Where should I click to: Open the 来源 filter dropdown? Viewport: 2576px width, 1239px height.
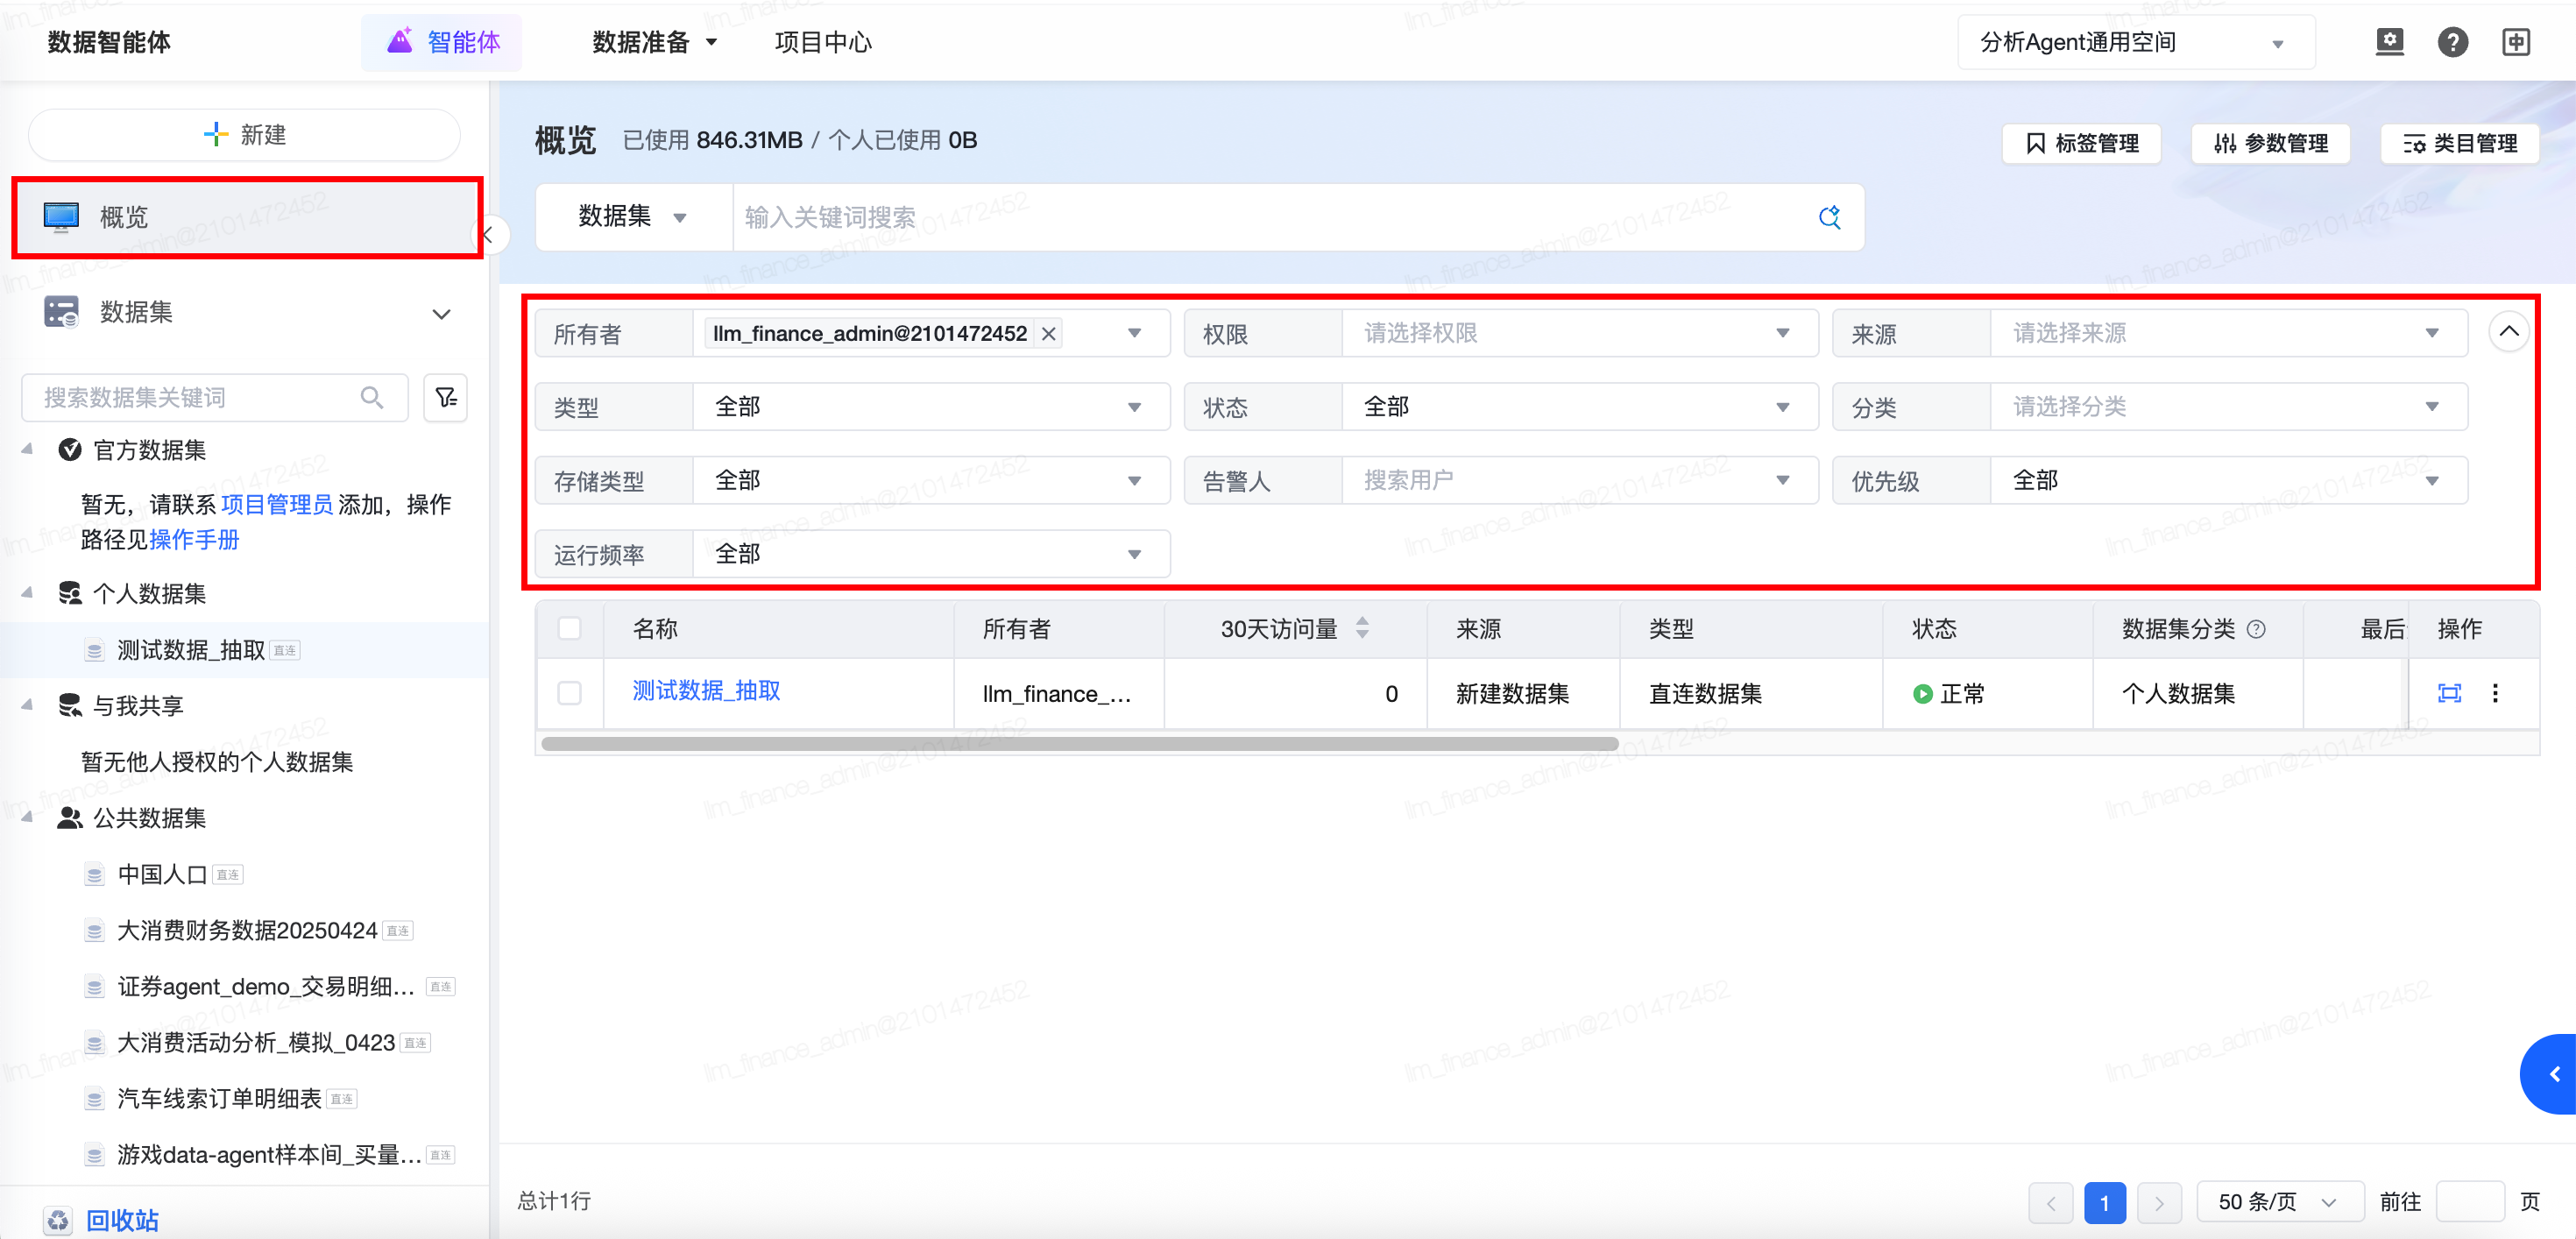[2228, 333]
